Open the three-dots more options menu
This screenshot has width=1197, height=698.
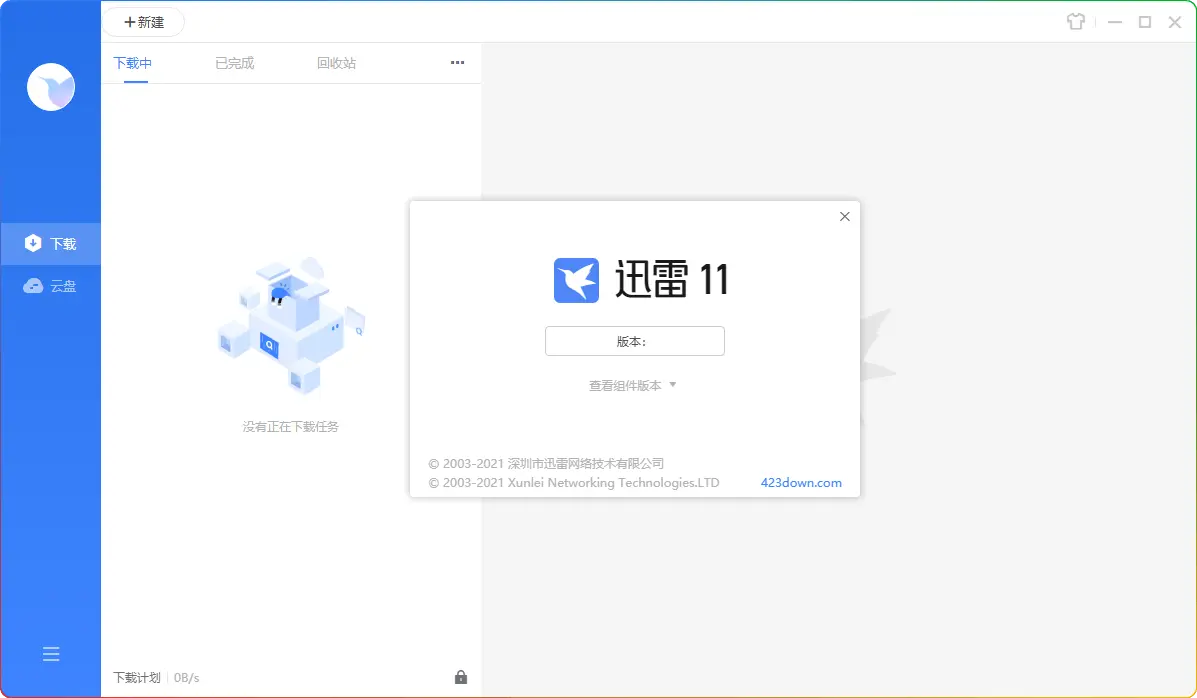point(457,63)
